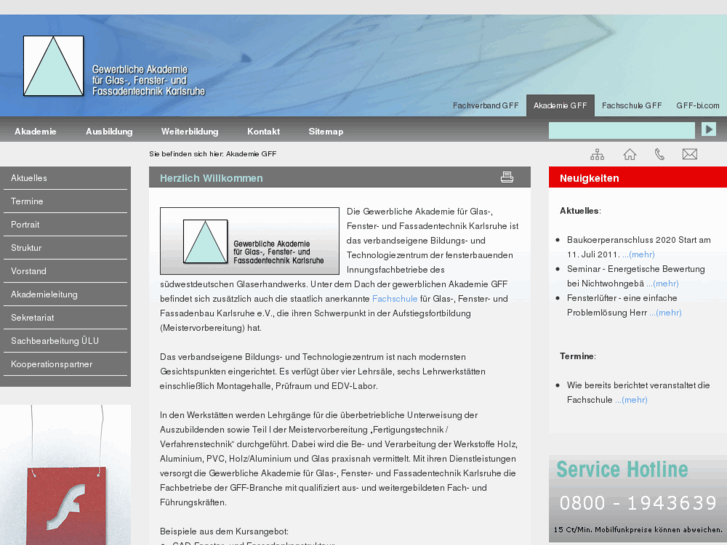Click the academy logo image in welcome article
727x545 pixels.
point(249,241)
